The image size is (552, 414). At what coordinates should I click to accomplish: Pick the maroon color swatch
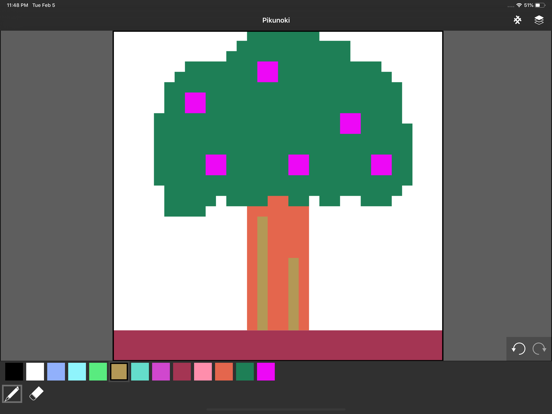point(182,372)
